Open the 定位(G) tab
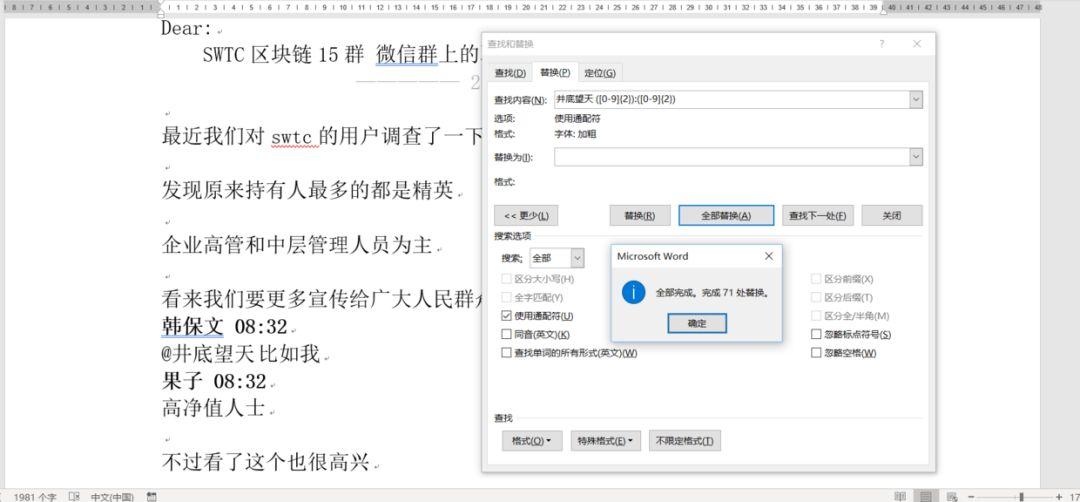The image size is (1080, 502). (599, 72)
